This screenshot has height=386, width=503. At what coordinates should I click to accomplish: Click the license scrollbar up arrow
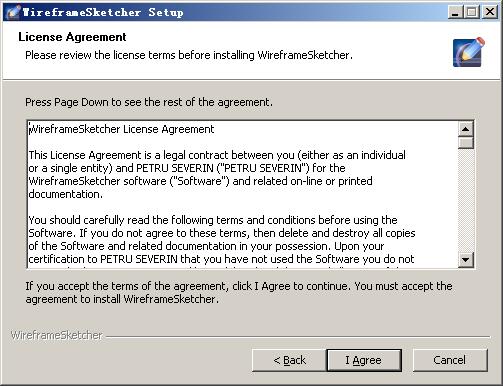466,129
